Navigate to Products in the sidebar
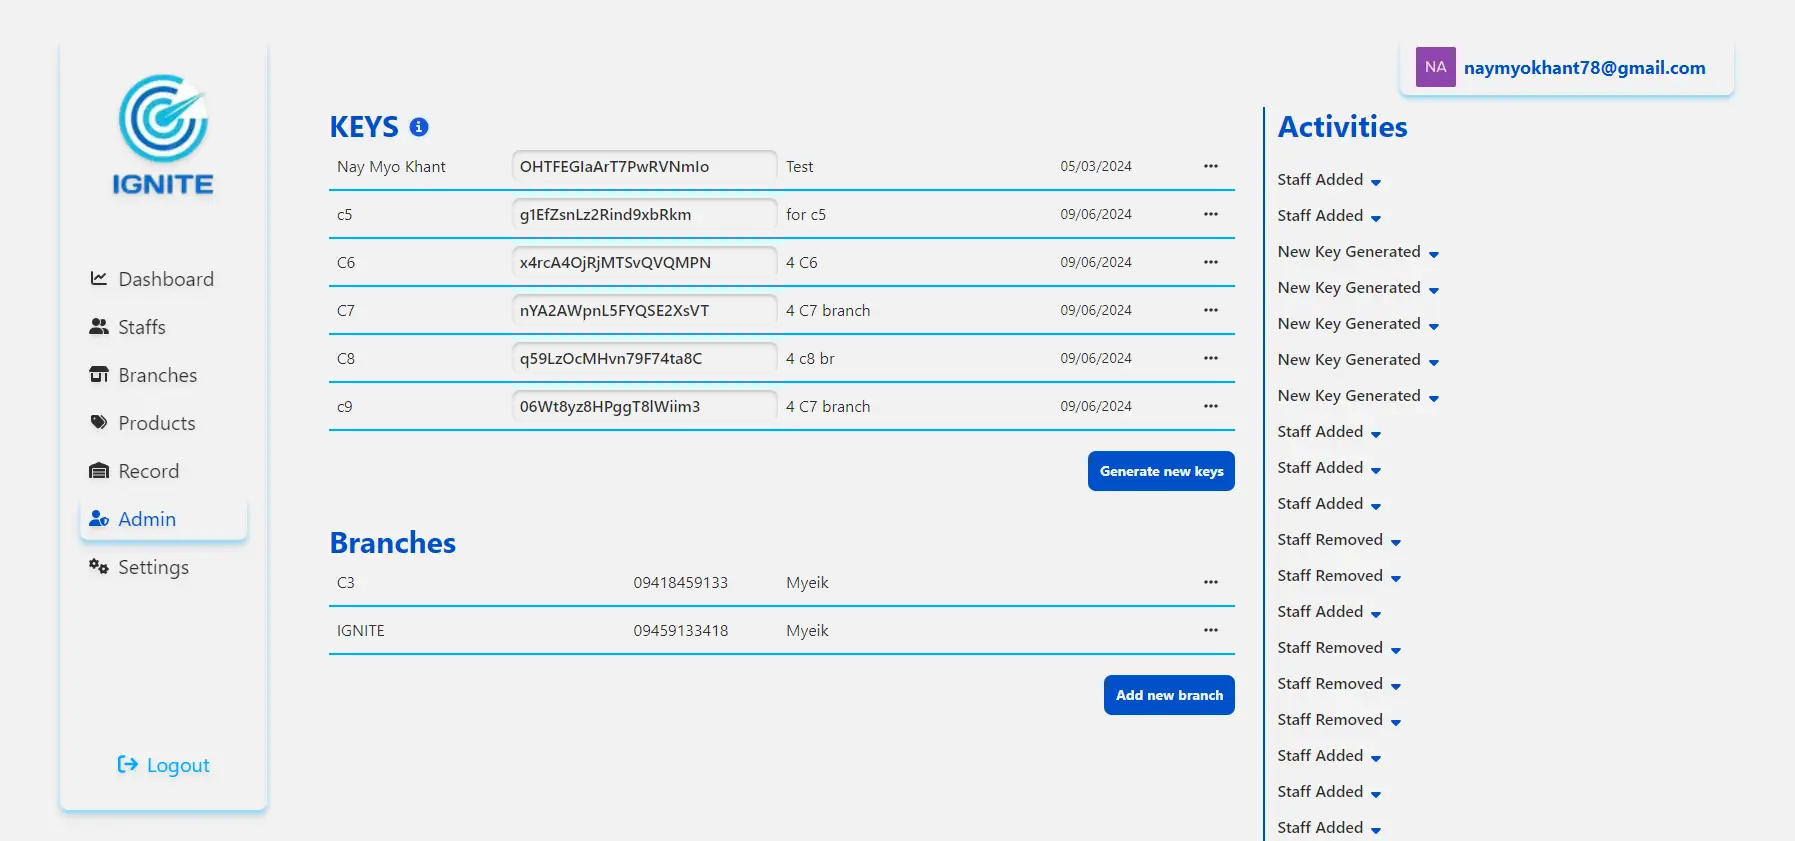 point(156,423)
